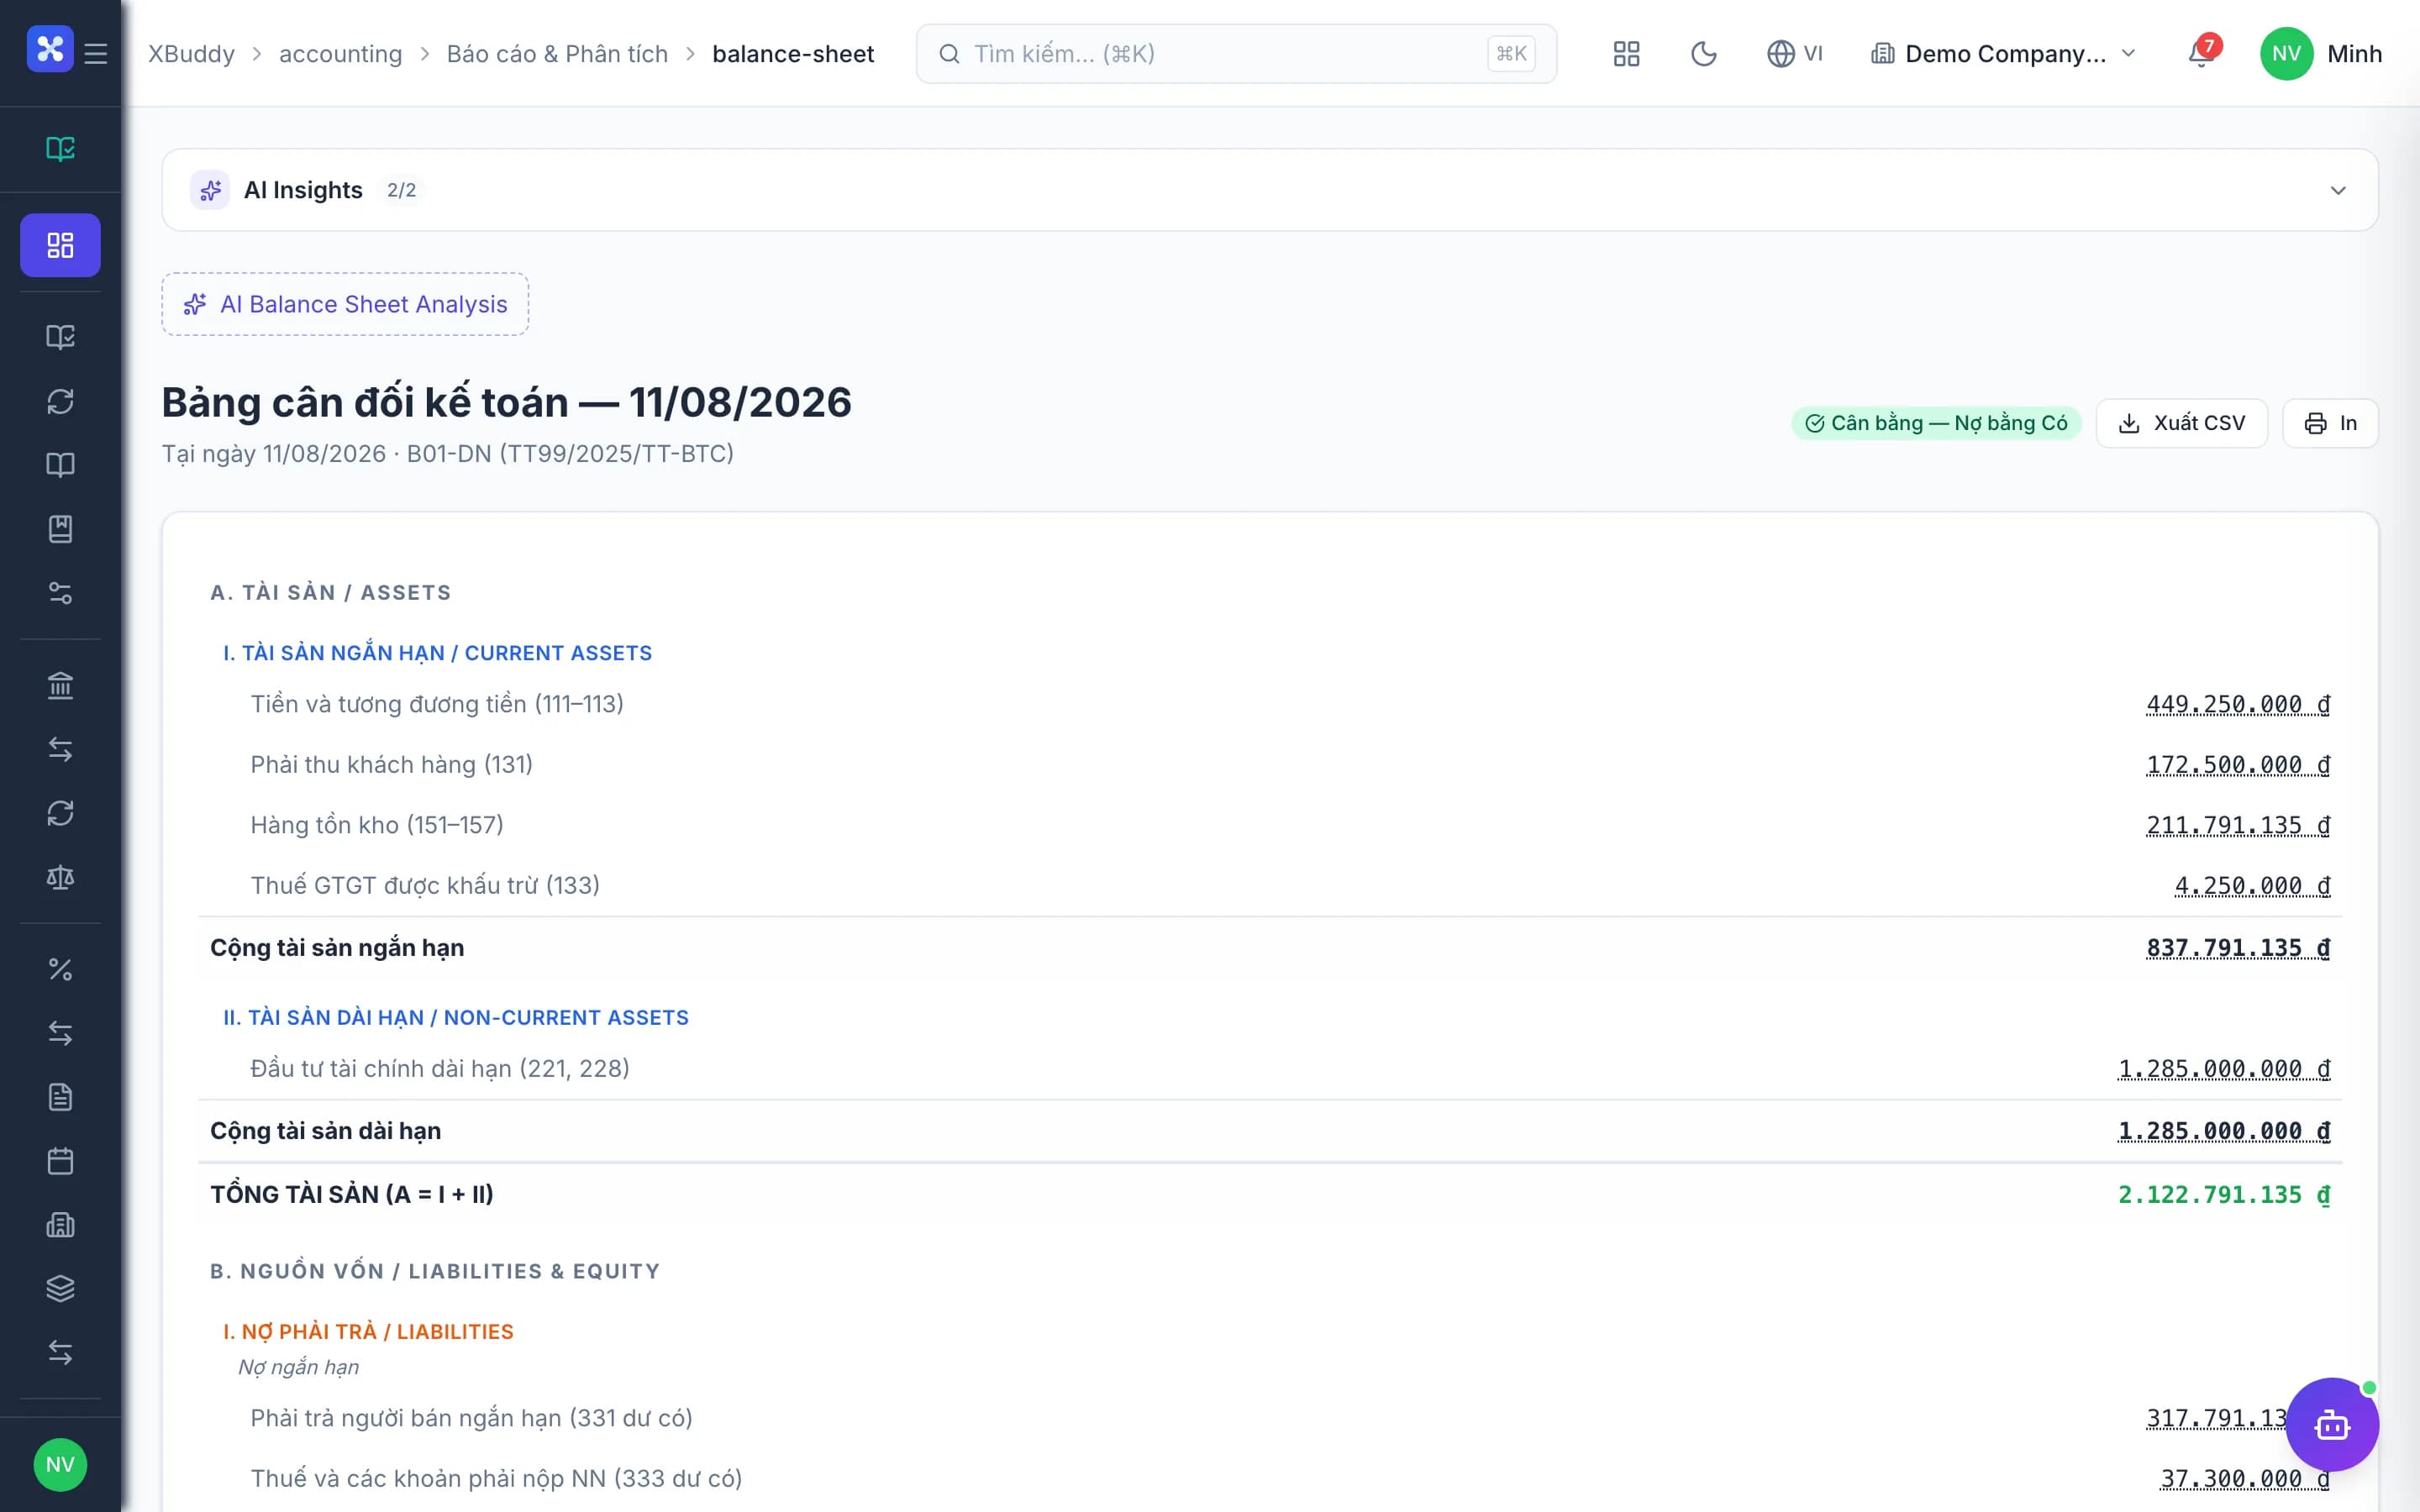
Task: Click the XBuddy logo icon
Action: 50,49
